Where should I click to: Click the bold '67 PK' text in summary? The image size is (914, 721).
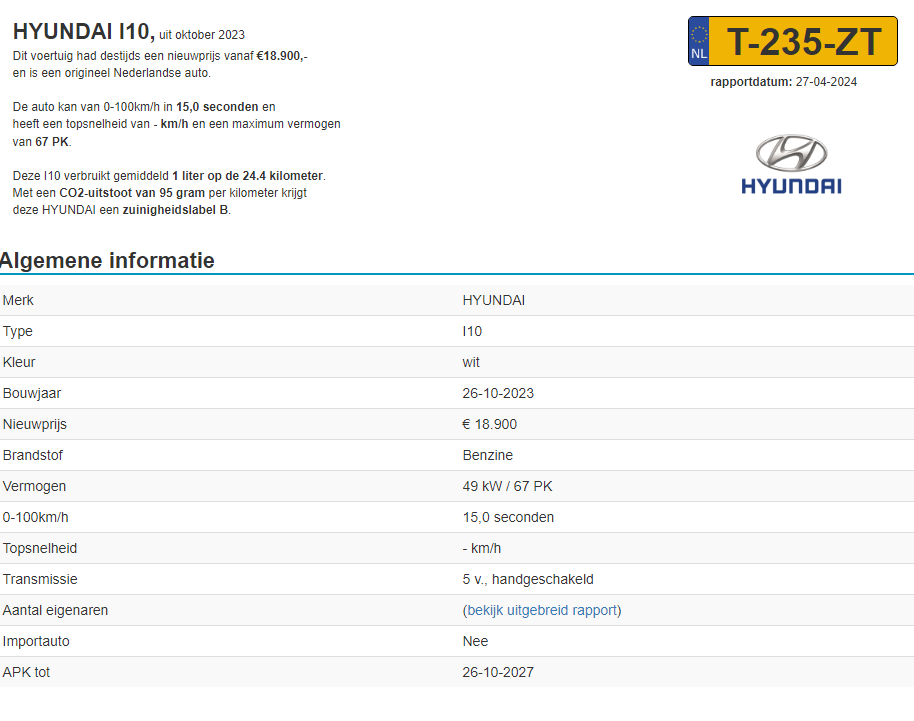point(52,142)
